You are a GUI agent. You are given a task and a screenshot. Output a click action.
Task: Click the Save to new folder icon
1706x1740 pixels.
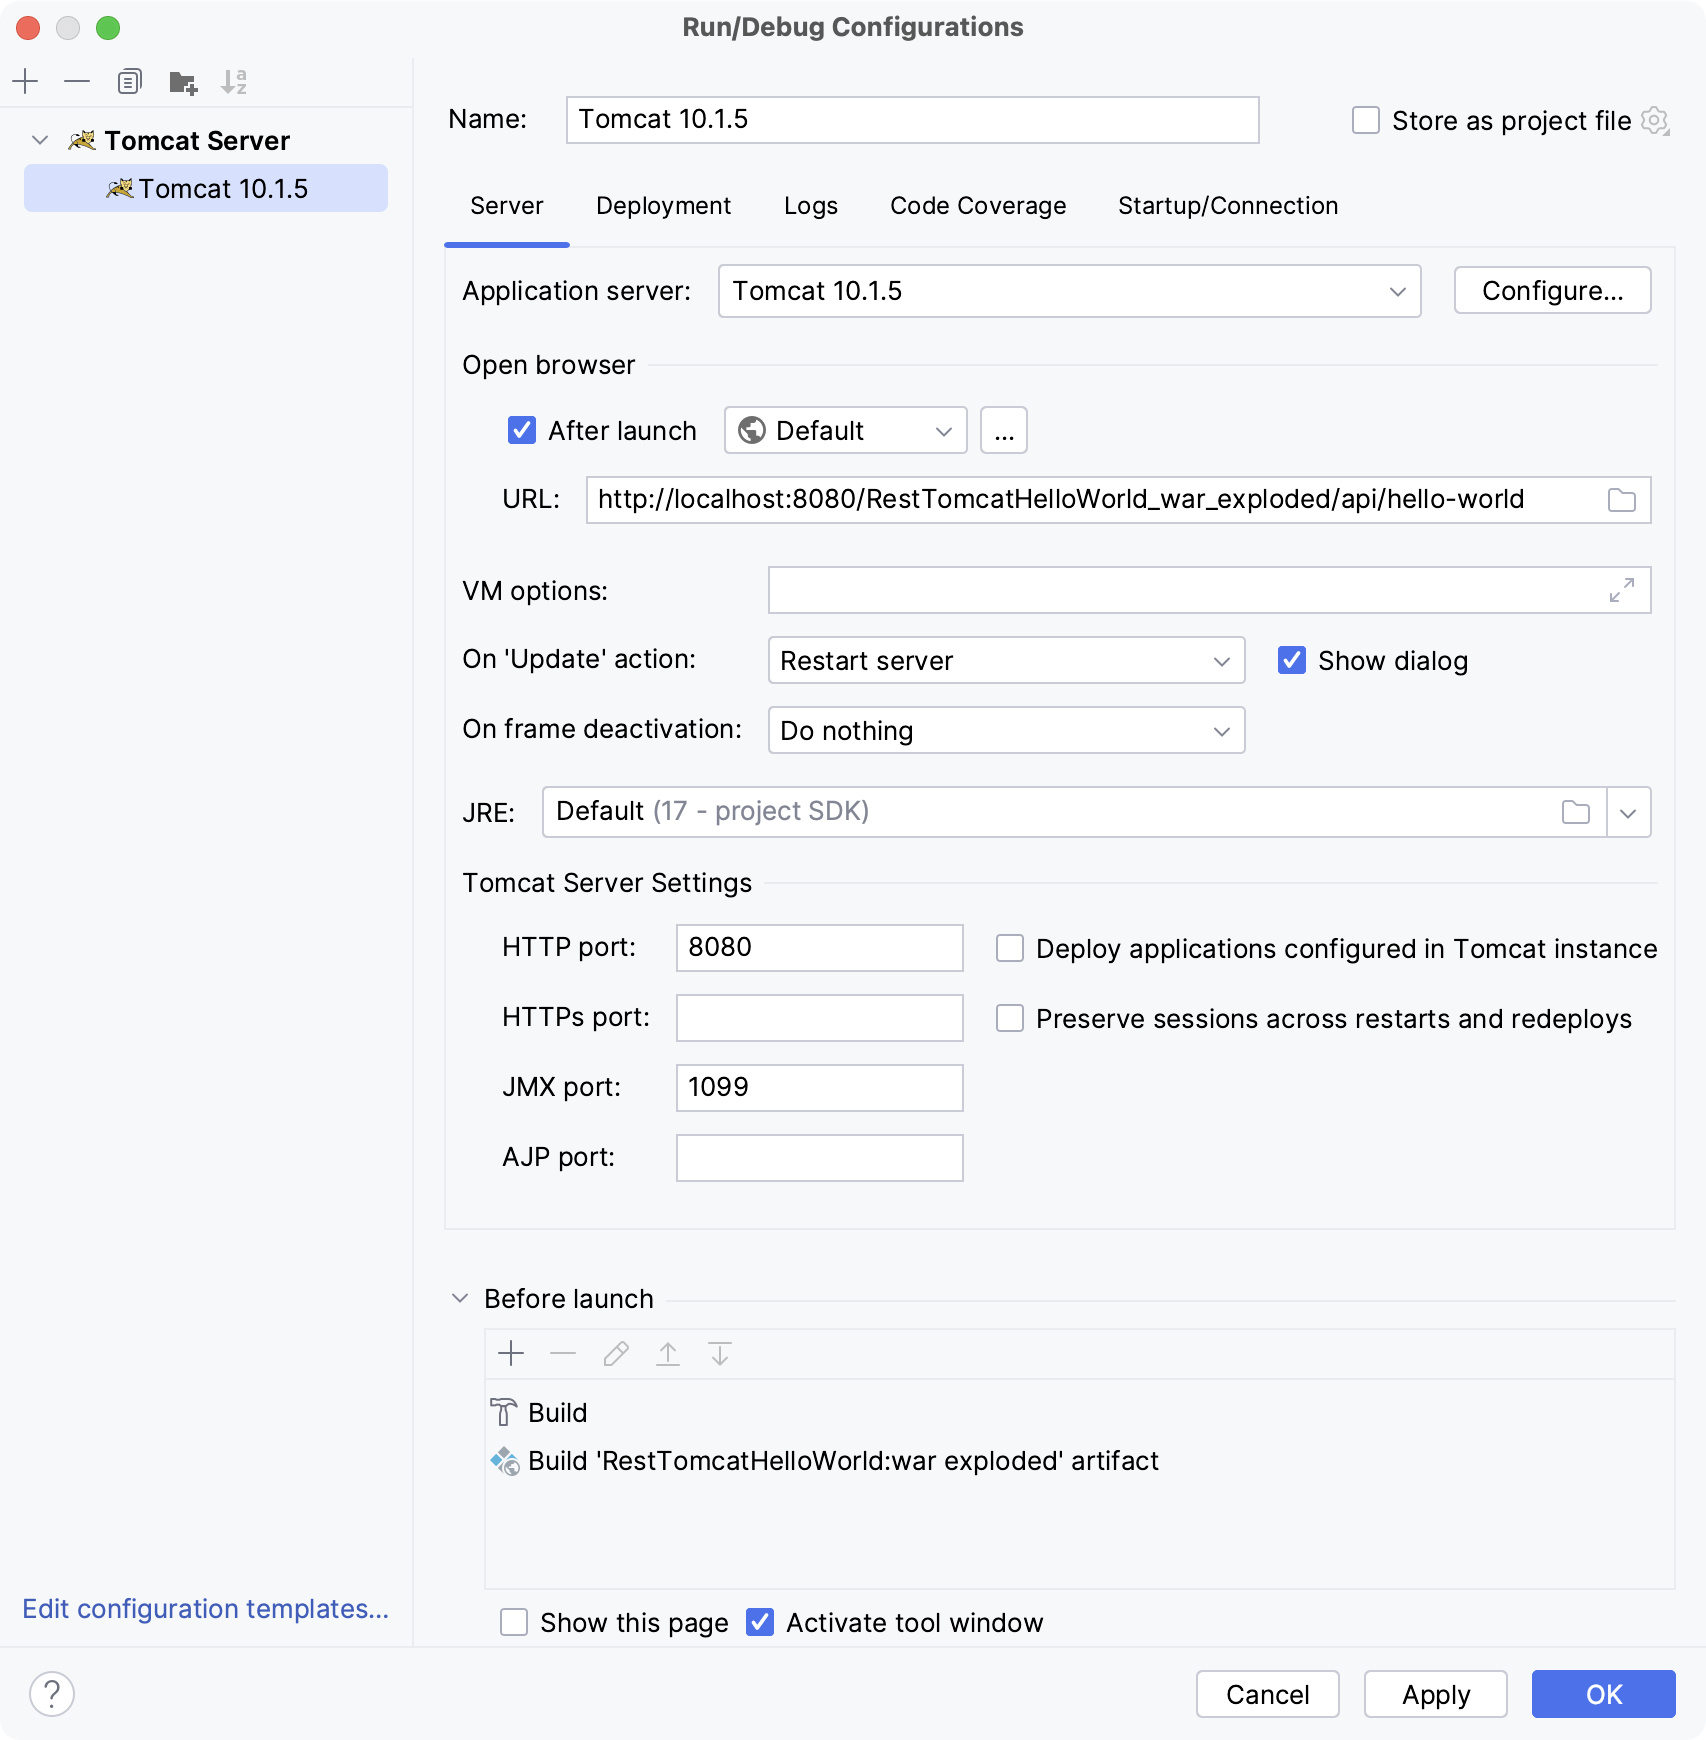[183, 82]
